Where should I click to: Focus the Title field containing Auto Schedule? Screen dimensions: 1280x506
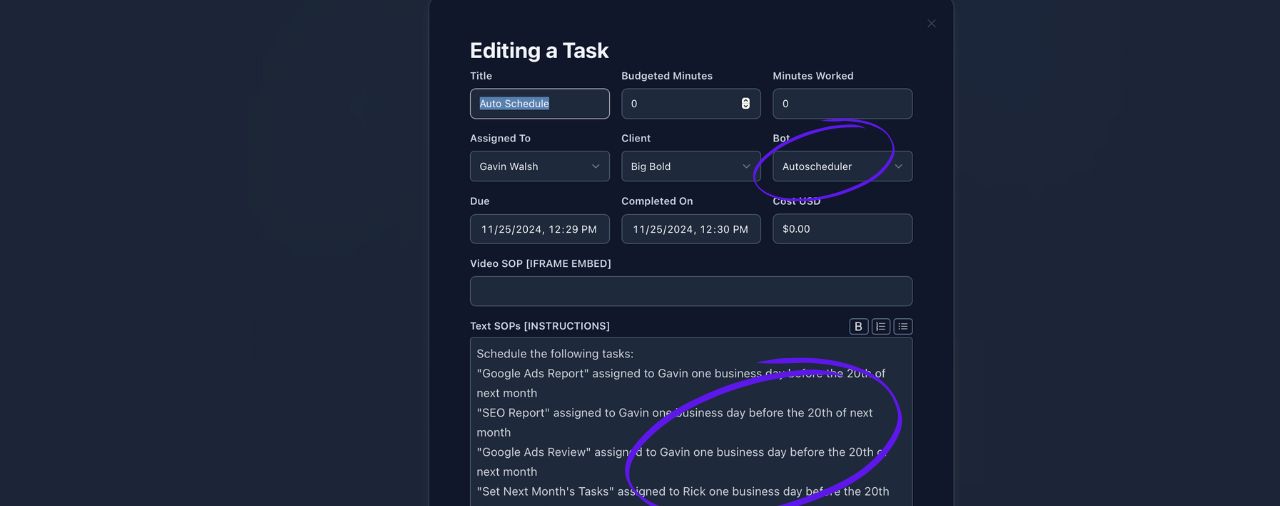(x=540, y=104)
